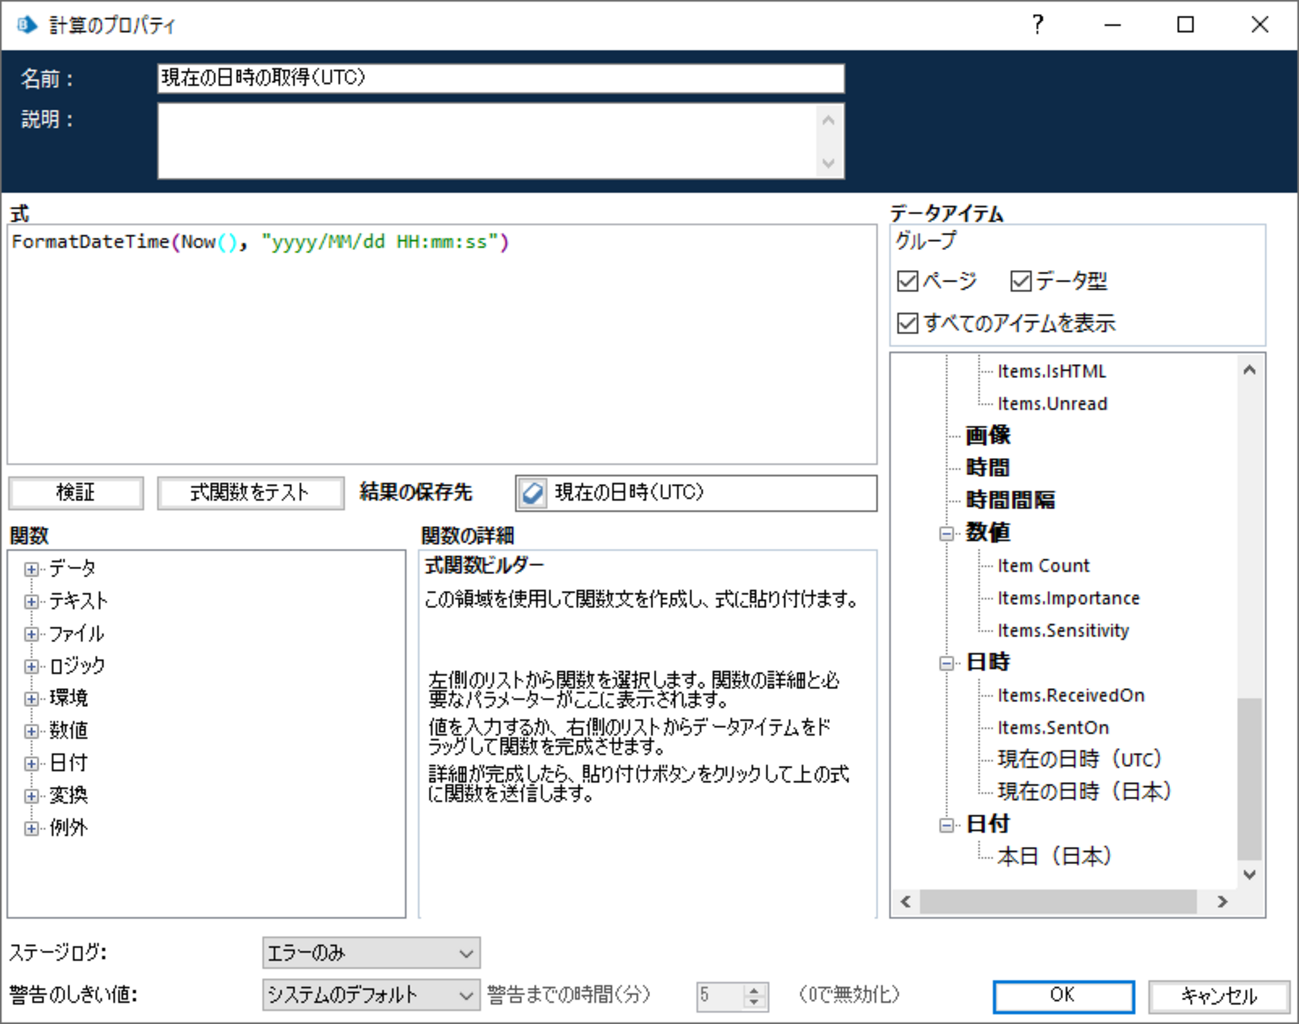The height and width of the screenshot is (1024, 1299).
Task: Click the 名前 input field
Action: 501,78
